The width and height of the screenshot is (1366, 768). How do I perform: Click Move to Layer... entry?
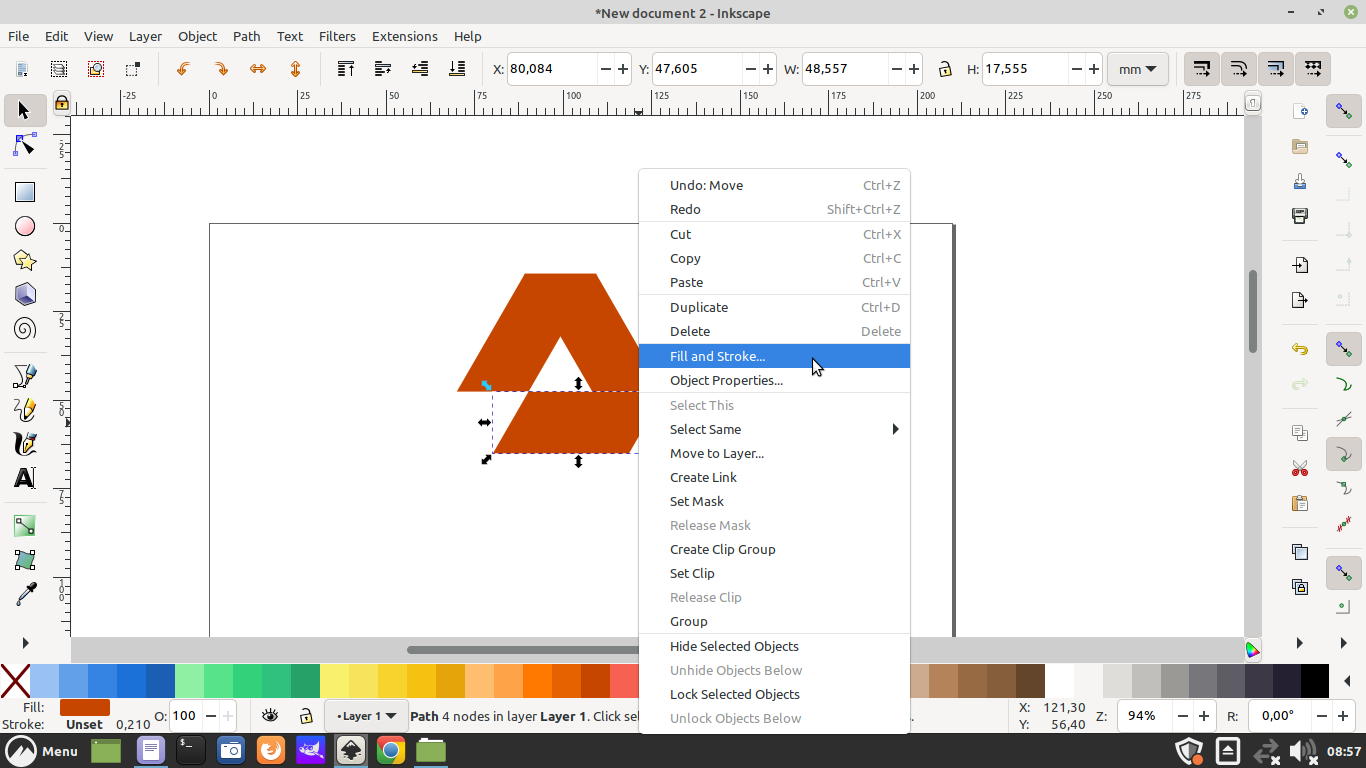775,453
